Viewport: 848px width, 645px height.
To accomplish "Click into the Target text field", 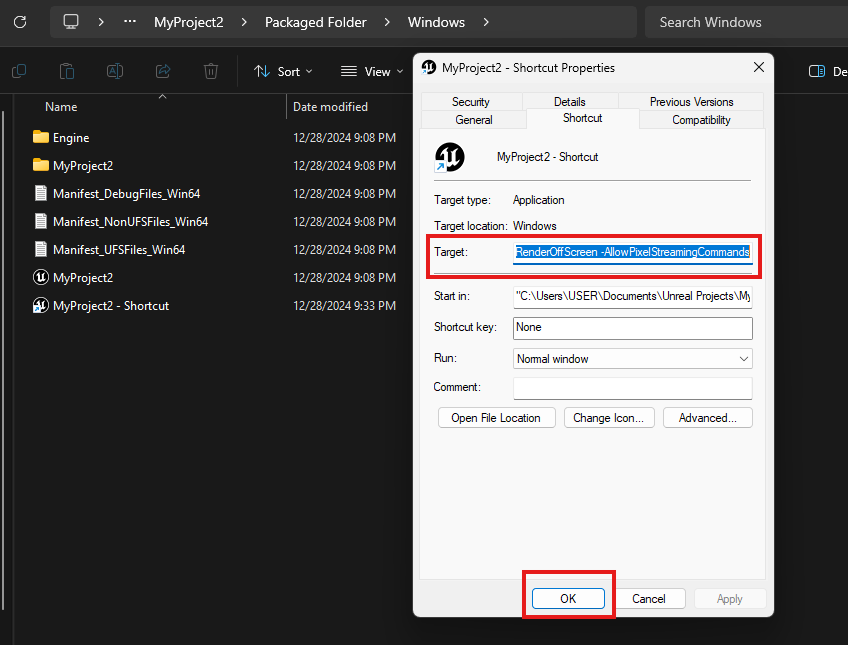I will pos(632,253).
